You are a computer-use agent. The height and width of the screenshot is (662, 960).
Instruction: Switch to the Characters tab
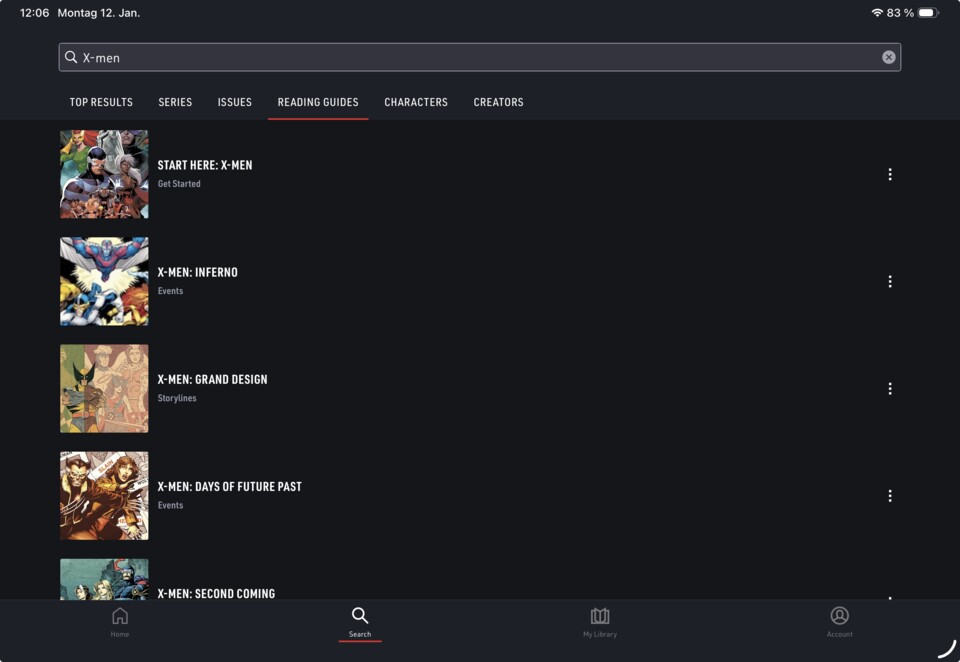coord(416,102)
